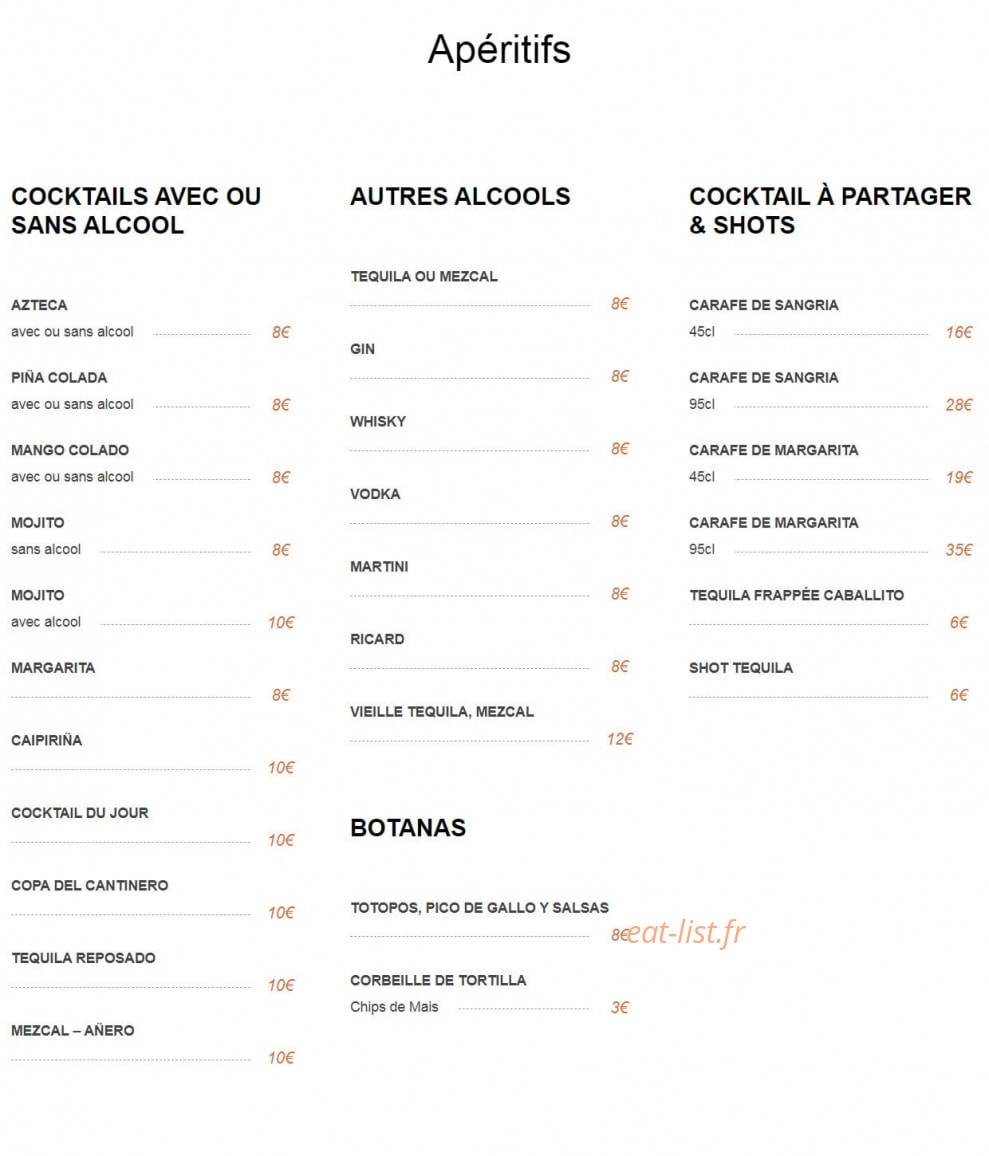This screenshot has height=1156, width=989.
Task: Select Mezcal – Añero item
Action: coord(73,1031)
